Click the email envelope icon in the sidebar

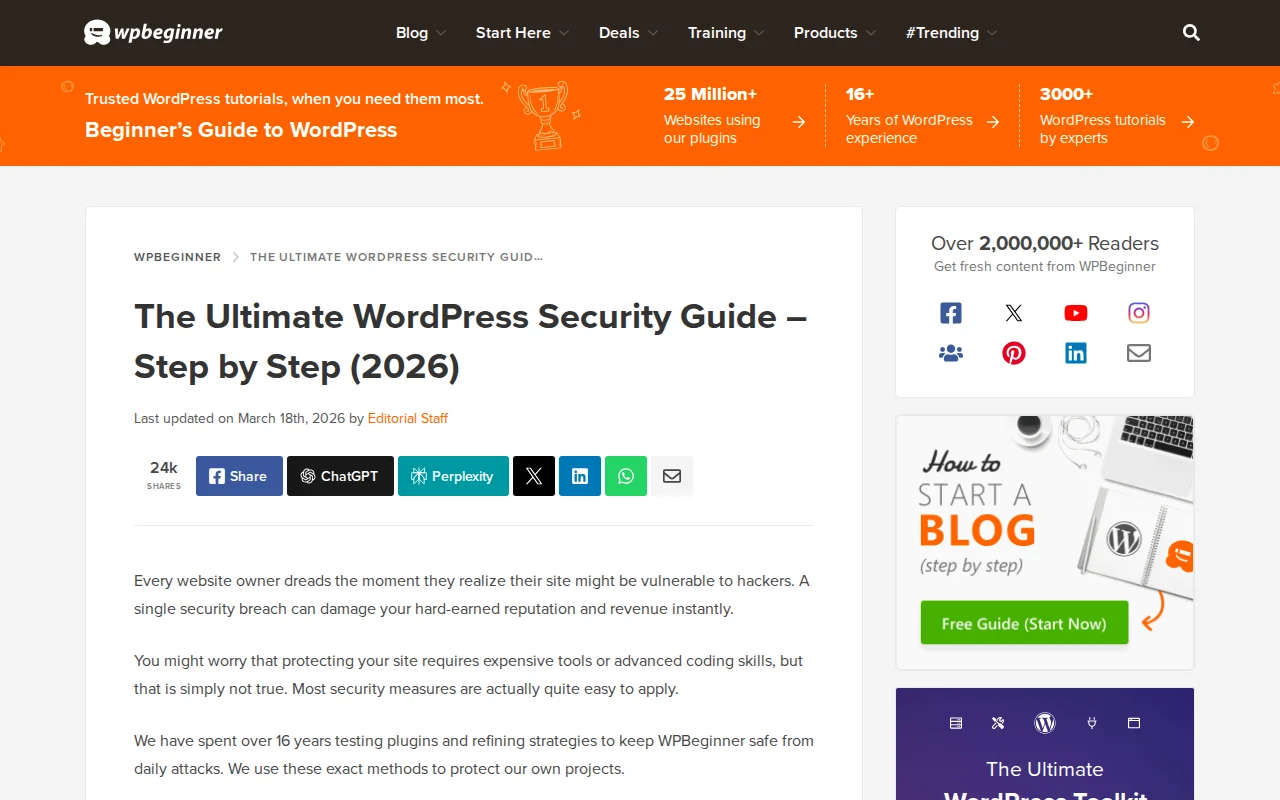(x=1138, y=352)
